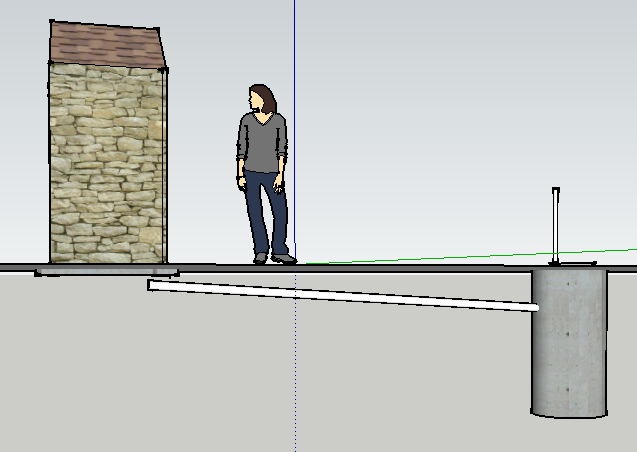
Task: Click the brown shingle roof
Action: click(107, 45)
